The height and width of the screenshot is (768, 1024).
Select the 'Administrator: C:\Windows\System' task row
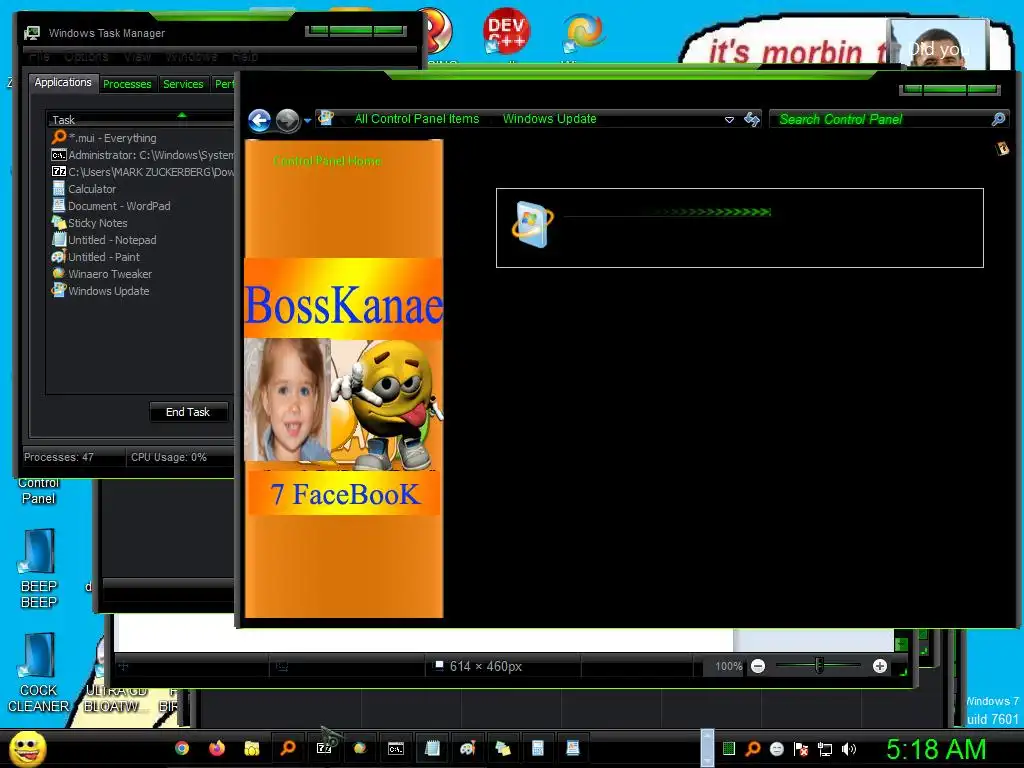click(x=142, y=155)
